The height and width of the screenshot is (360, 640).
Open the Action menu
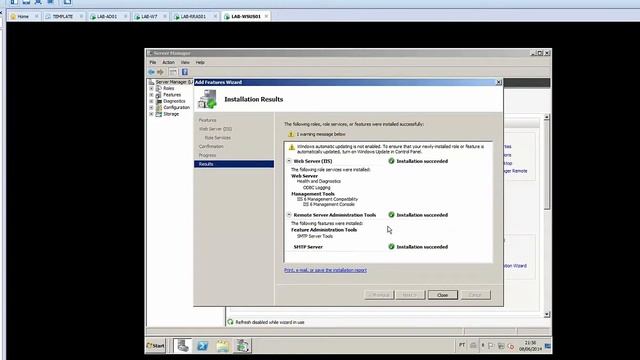tap(169, 62)
